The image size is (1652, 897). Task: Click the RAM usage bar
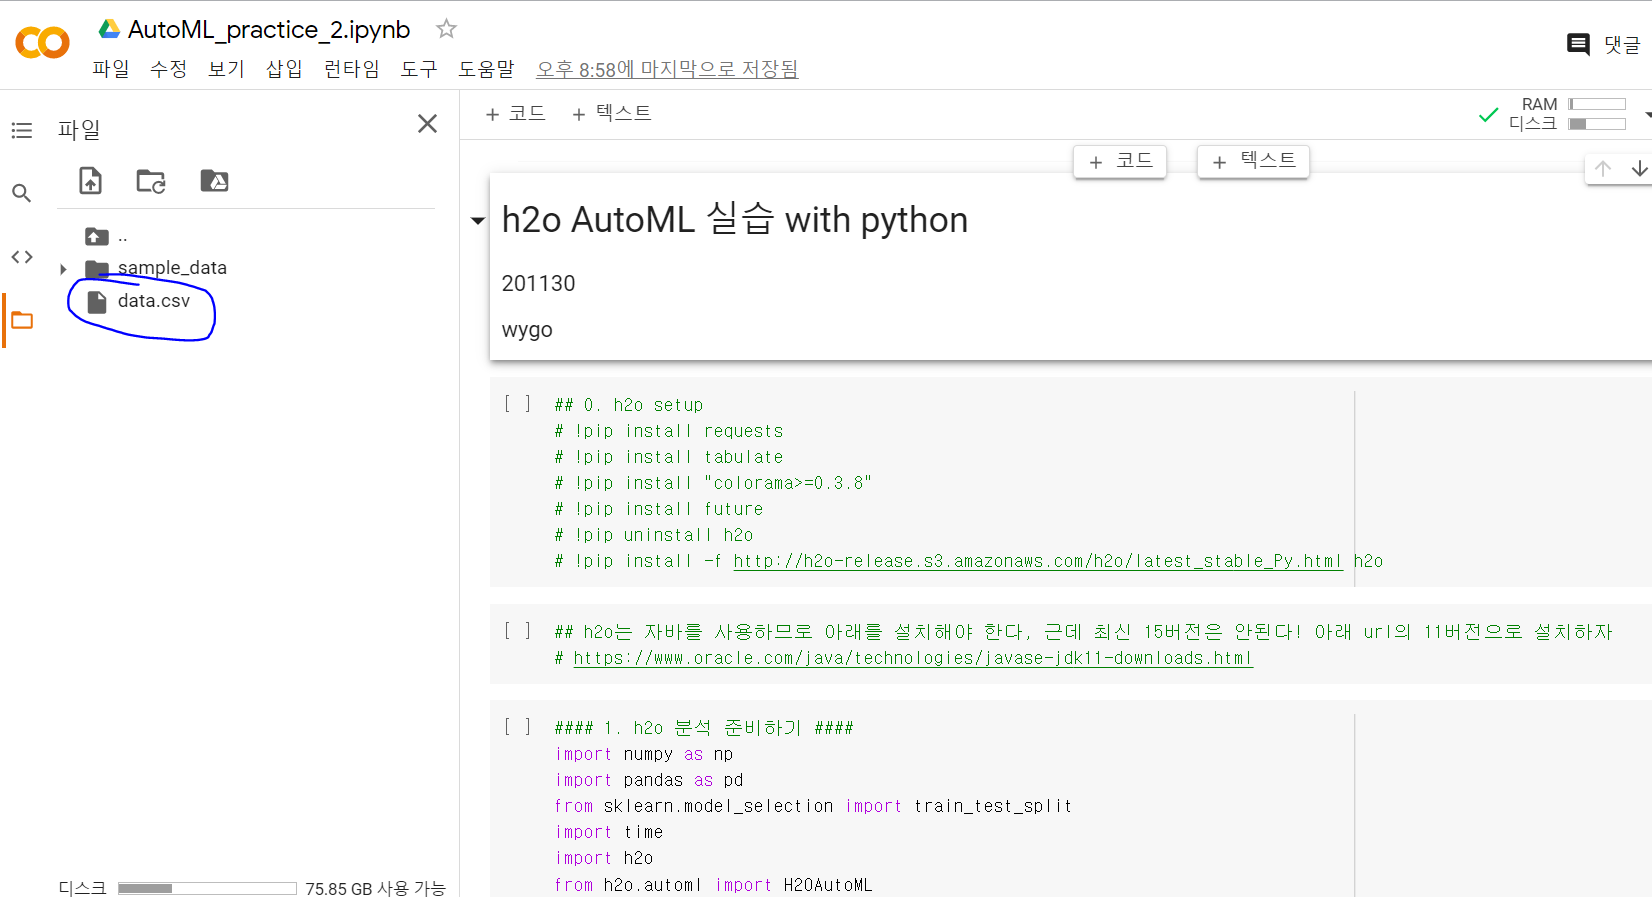click(x=1597, y=104)
